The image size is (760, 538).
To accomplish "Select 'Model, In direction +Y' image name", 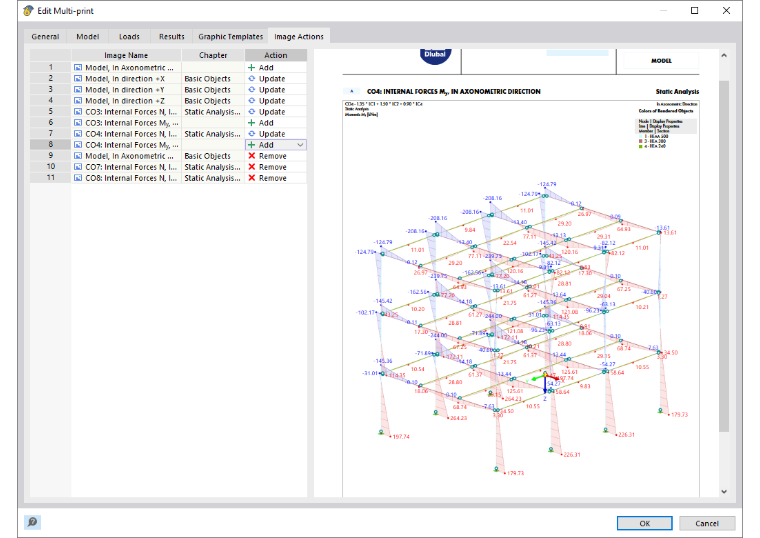I will pos(125,90).
